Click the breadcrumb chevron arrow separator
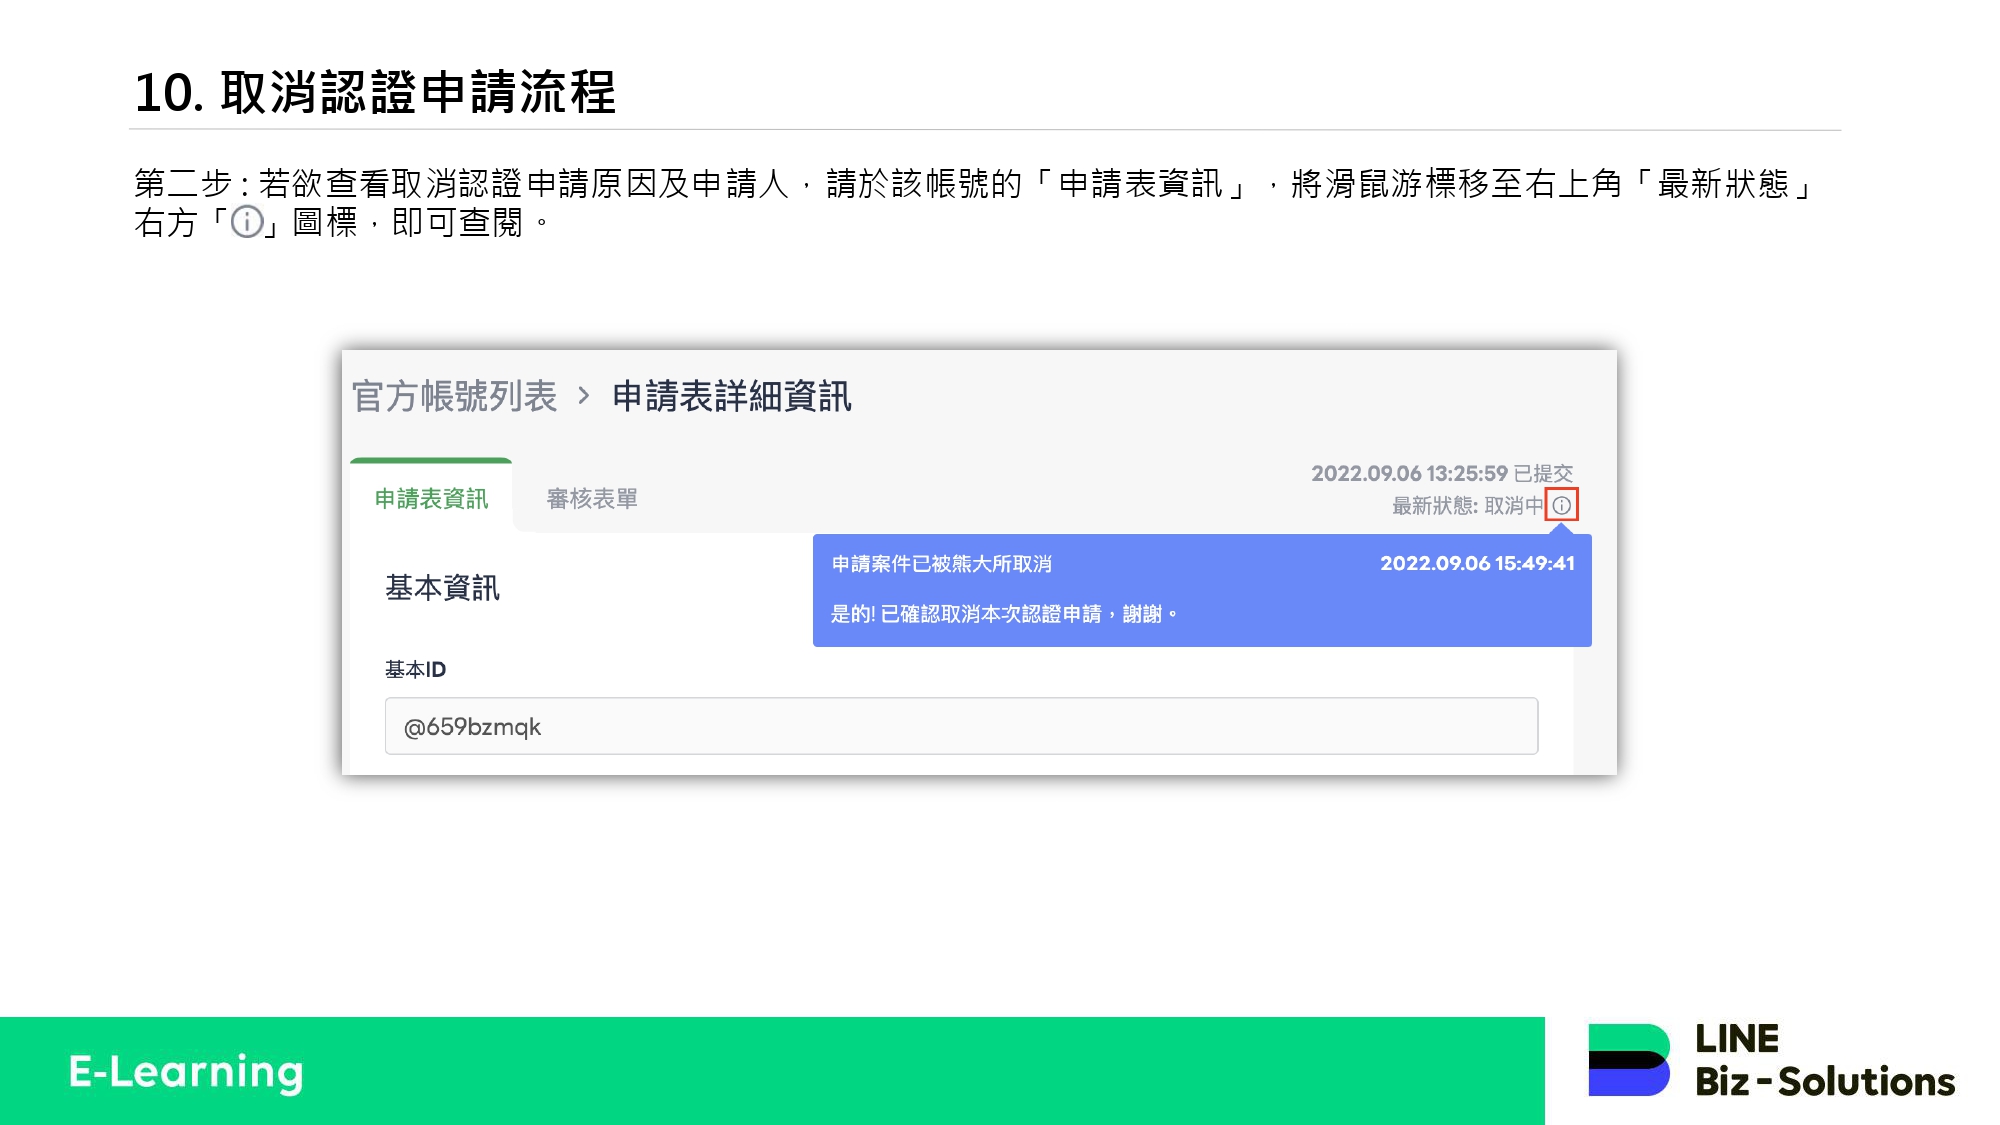The height and width of the screenshot is (1125, 2000). [x=584, y=396]
